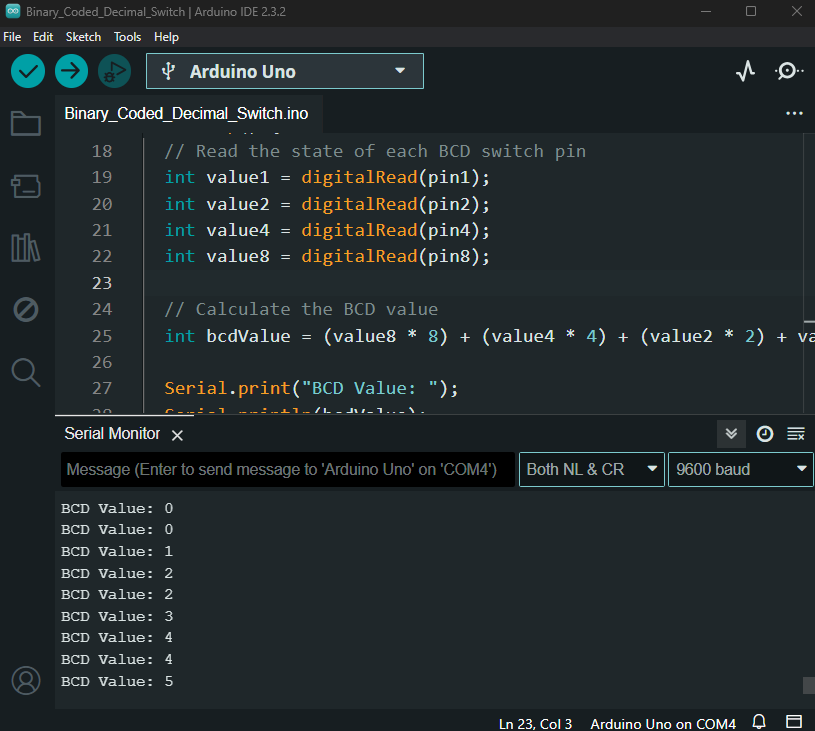Click the Ln 23, Col 3 cursor position
Image resolution: width=815 pixels, height=731 pixels.
tap(535, 724)
